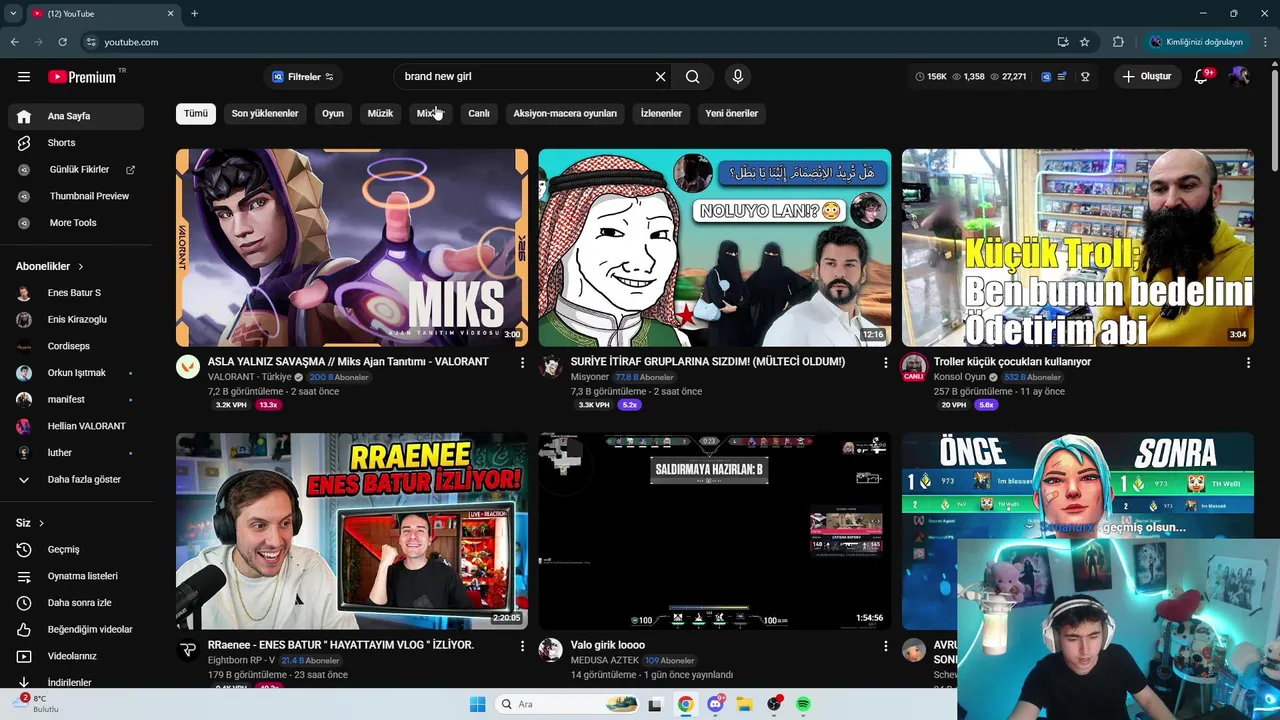Click the trophy icon in stats bar
Screen dimensions: 1280x720
[1085, 77]
